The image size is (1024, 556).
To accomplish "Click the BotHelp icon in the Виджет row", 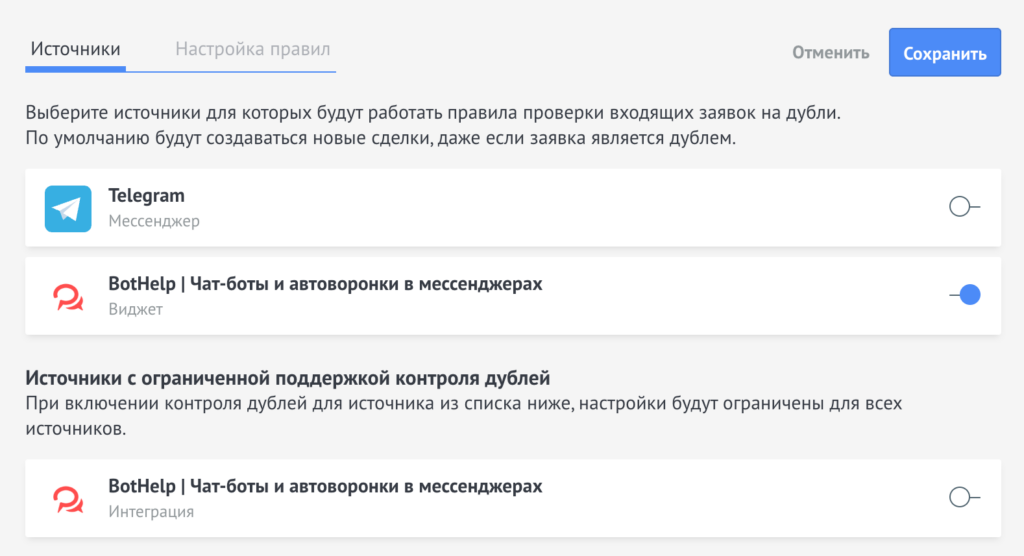I will coord(68,296).
